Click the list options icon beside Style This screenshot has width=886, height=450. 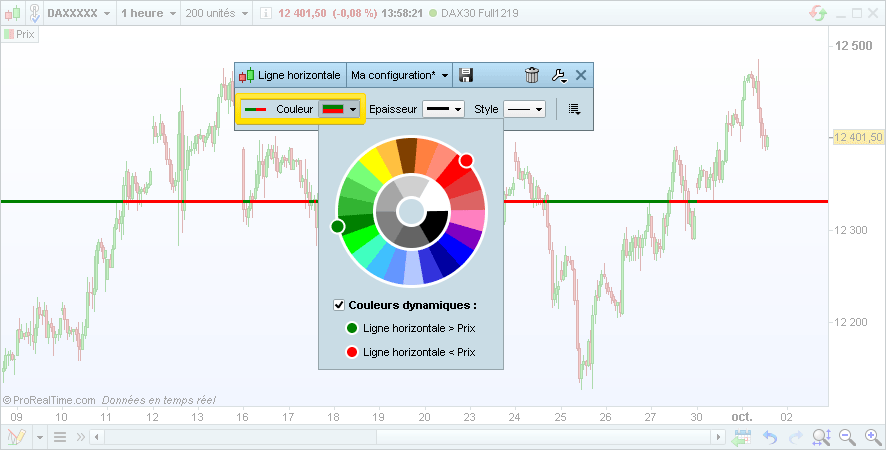pos(575,109)
